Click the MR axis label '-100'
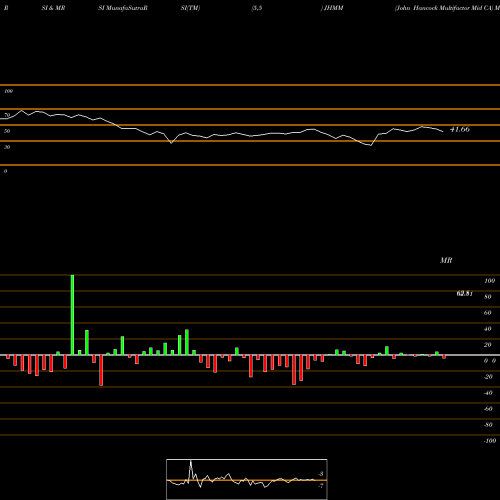The width and height of the screenshot is (500, 500). pos(490,441)
